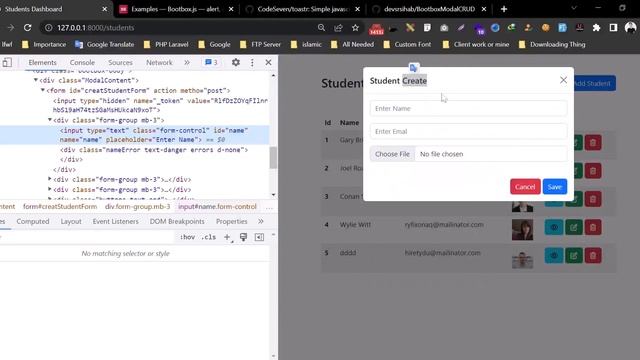Image resolution: width=640 pixels, height=360 pixels.
Task: Open the profile avatar menu
Action: pos(631,28)
